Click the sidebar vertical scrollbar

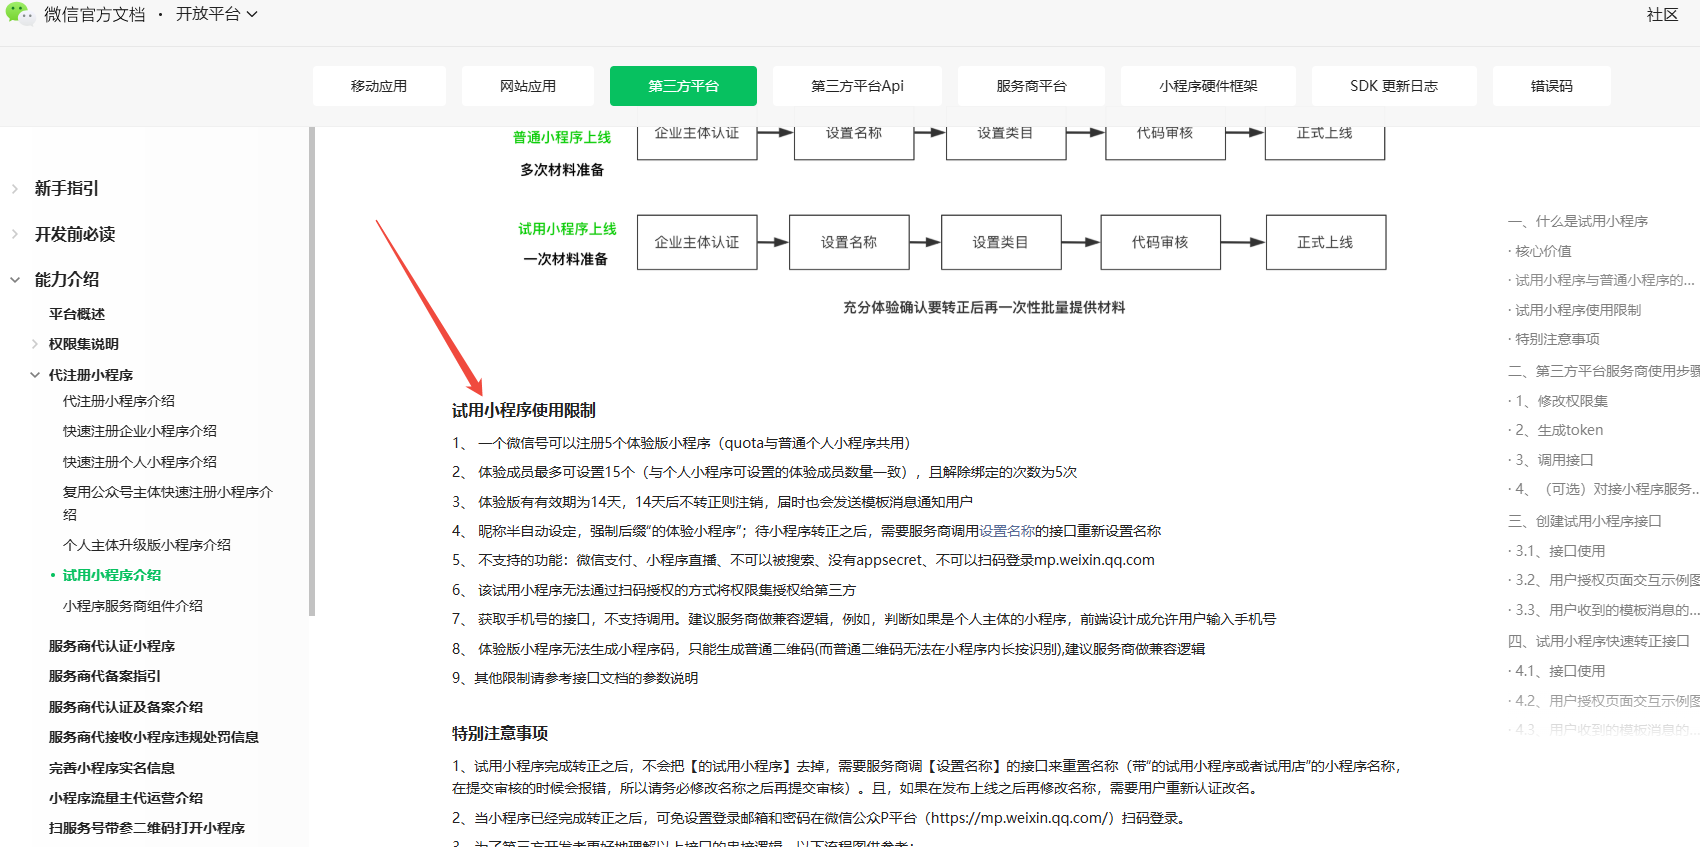(312, 371)
